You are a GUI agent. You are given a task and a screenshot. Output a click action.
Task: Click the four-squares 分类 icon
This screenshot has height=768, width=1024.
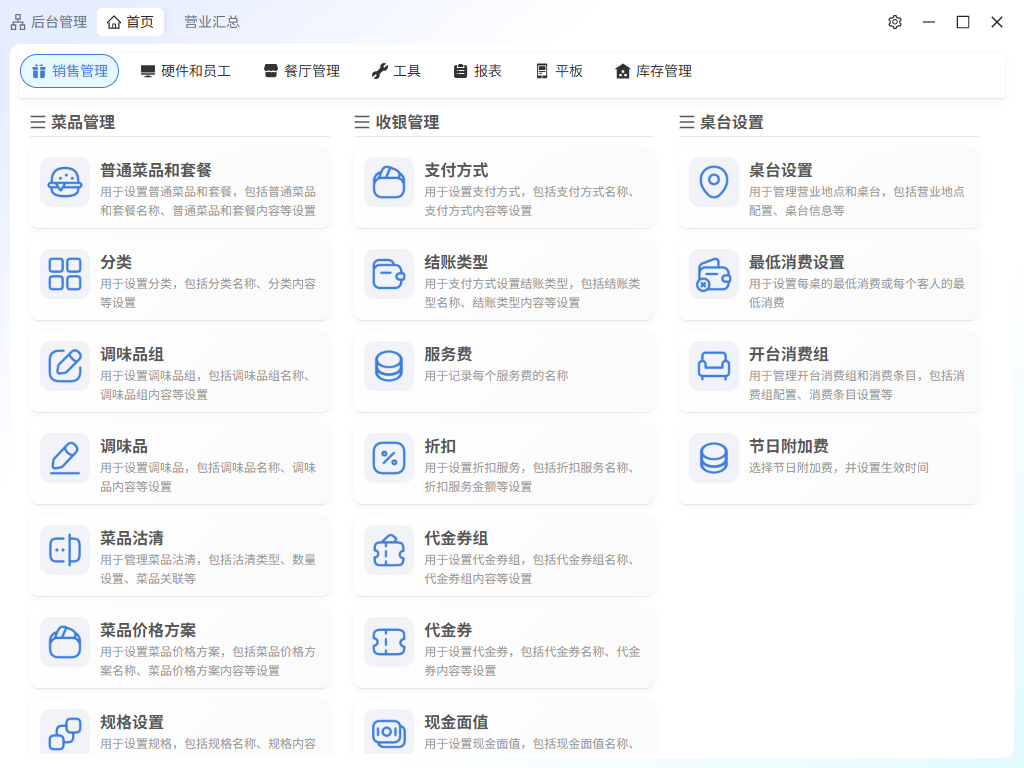tap(65, 274)
